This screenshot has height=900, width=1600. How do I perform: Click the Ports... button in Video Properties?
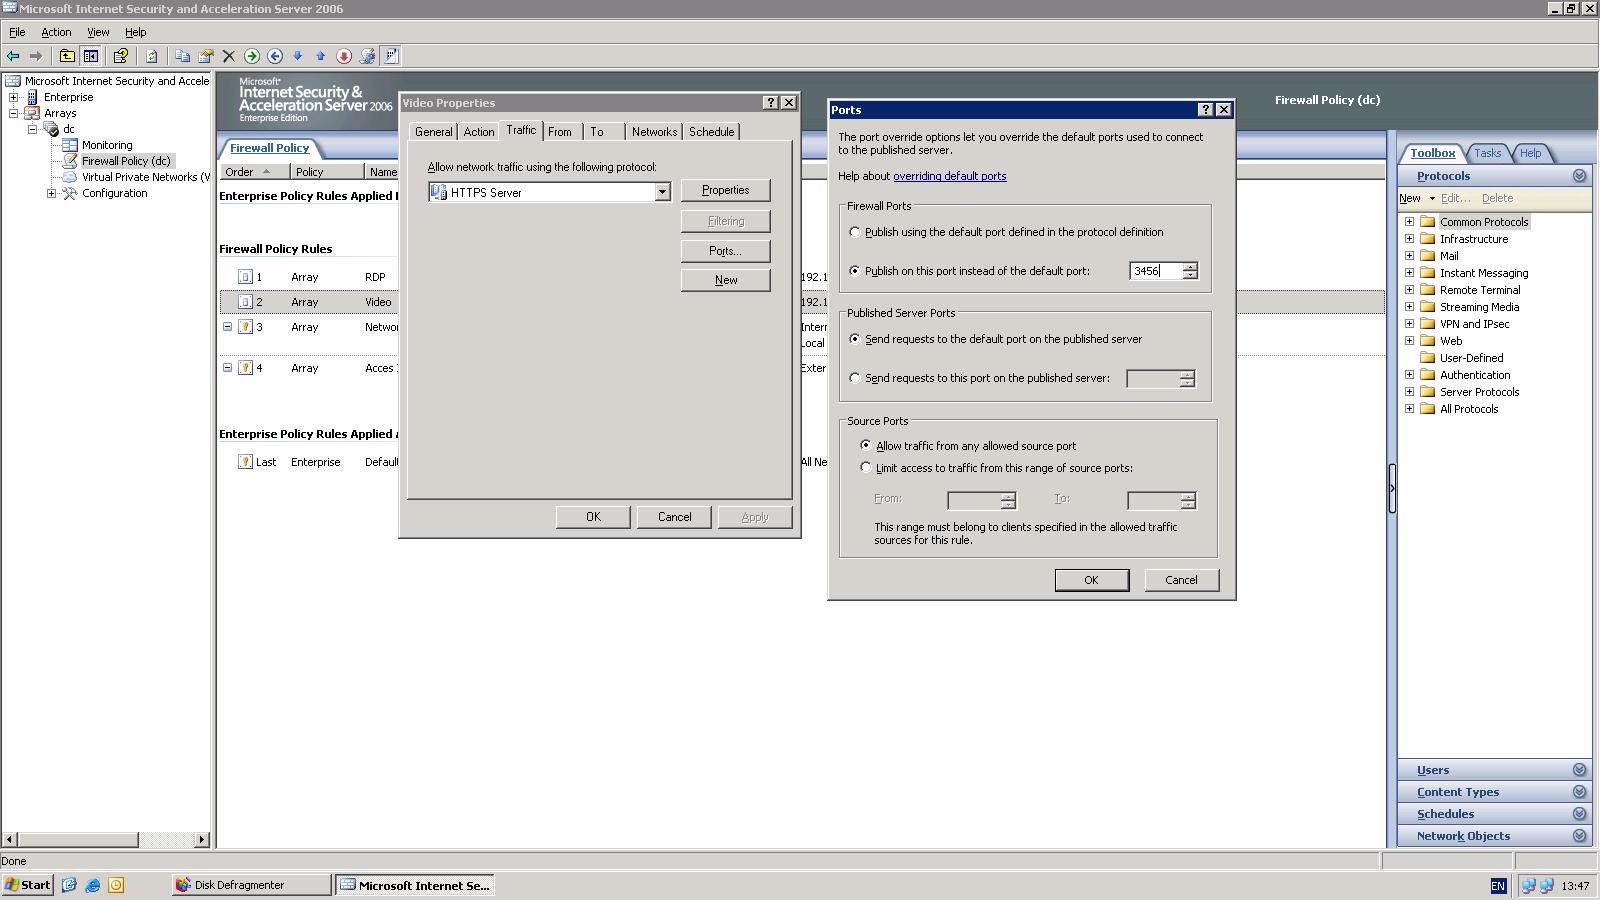coord(725,251)
